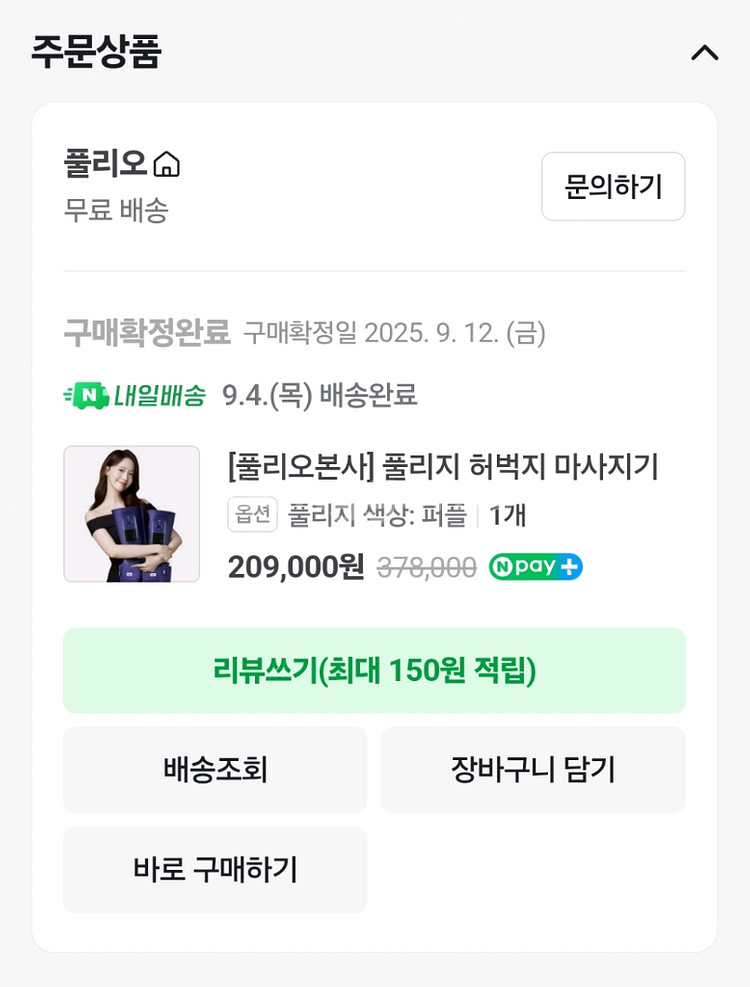The image size is (750, 987).
Task: Open the product thumbnail image
Action: click(x=131, y=514)
